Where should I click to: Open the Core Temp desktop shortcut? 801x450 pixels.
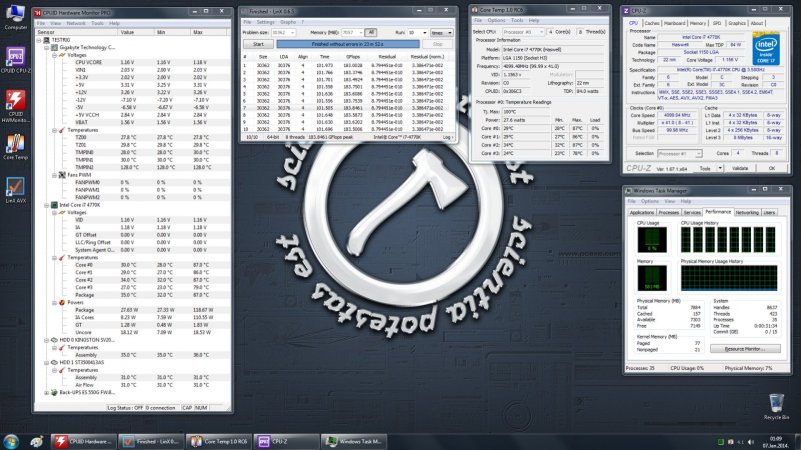click(x=15, y=147)
